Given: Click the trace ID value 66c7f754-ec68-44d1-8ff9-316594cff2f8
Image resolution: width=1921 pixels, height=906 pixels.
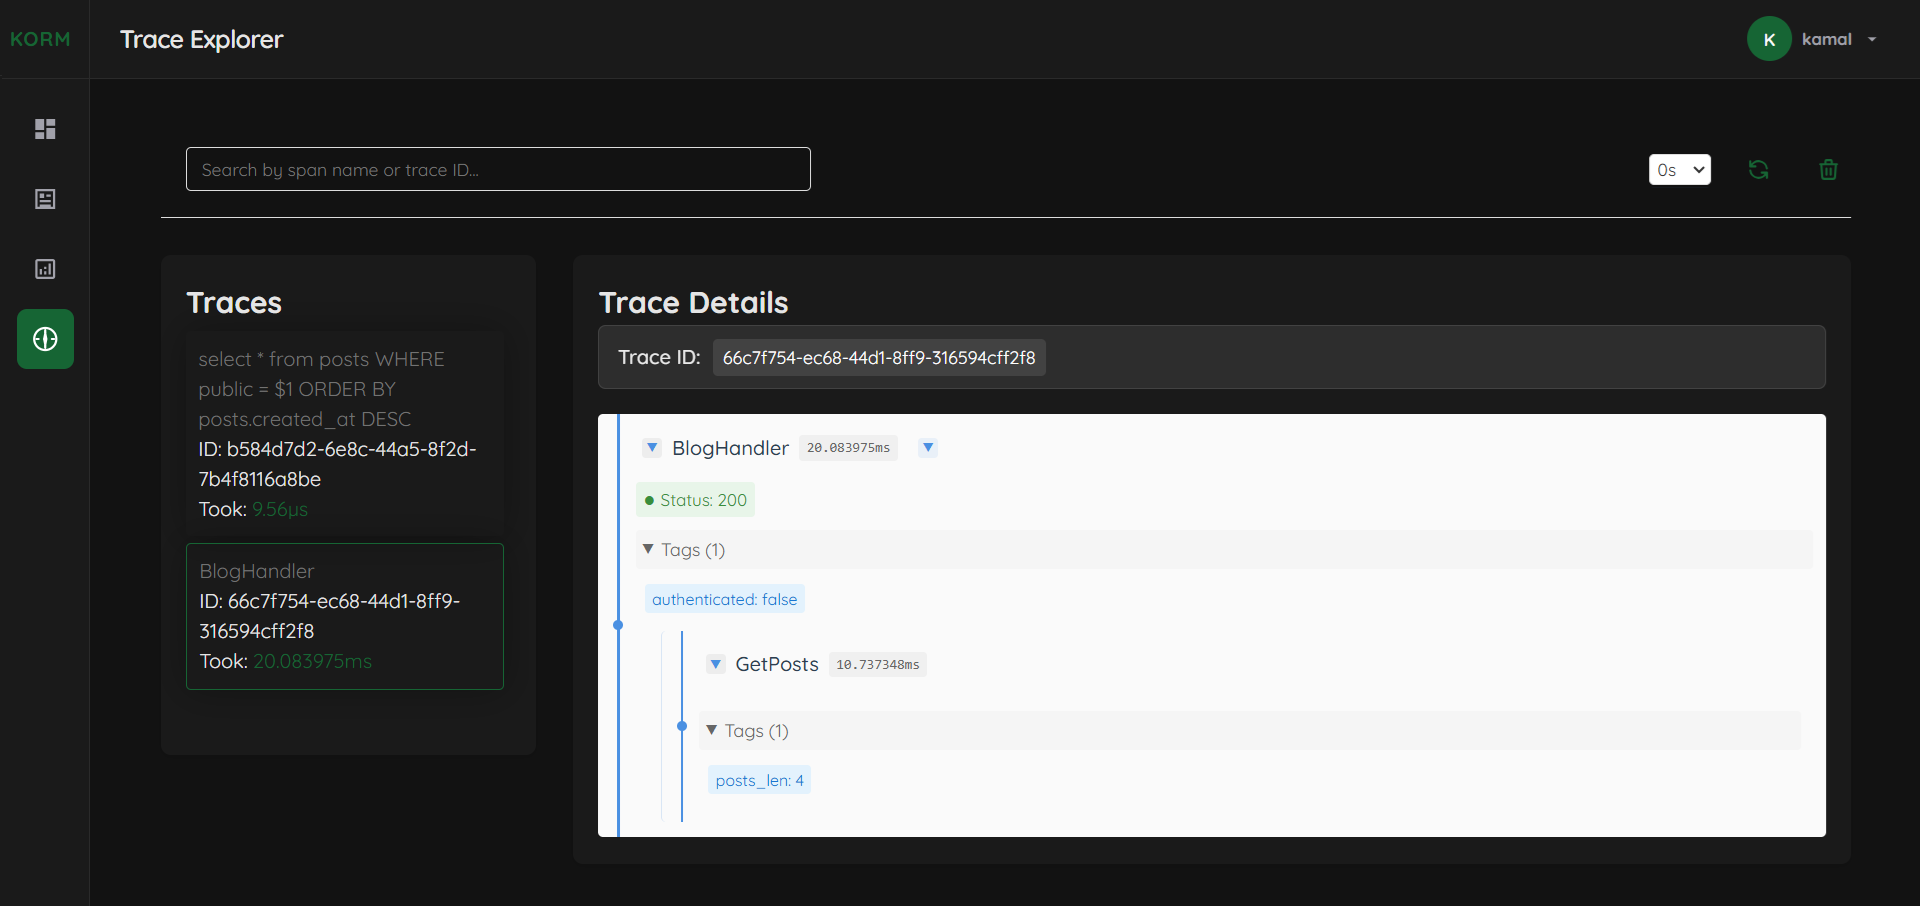Looking at the screenshot, I should 879,357.
